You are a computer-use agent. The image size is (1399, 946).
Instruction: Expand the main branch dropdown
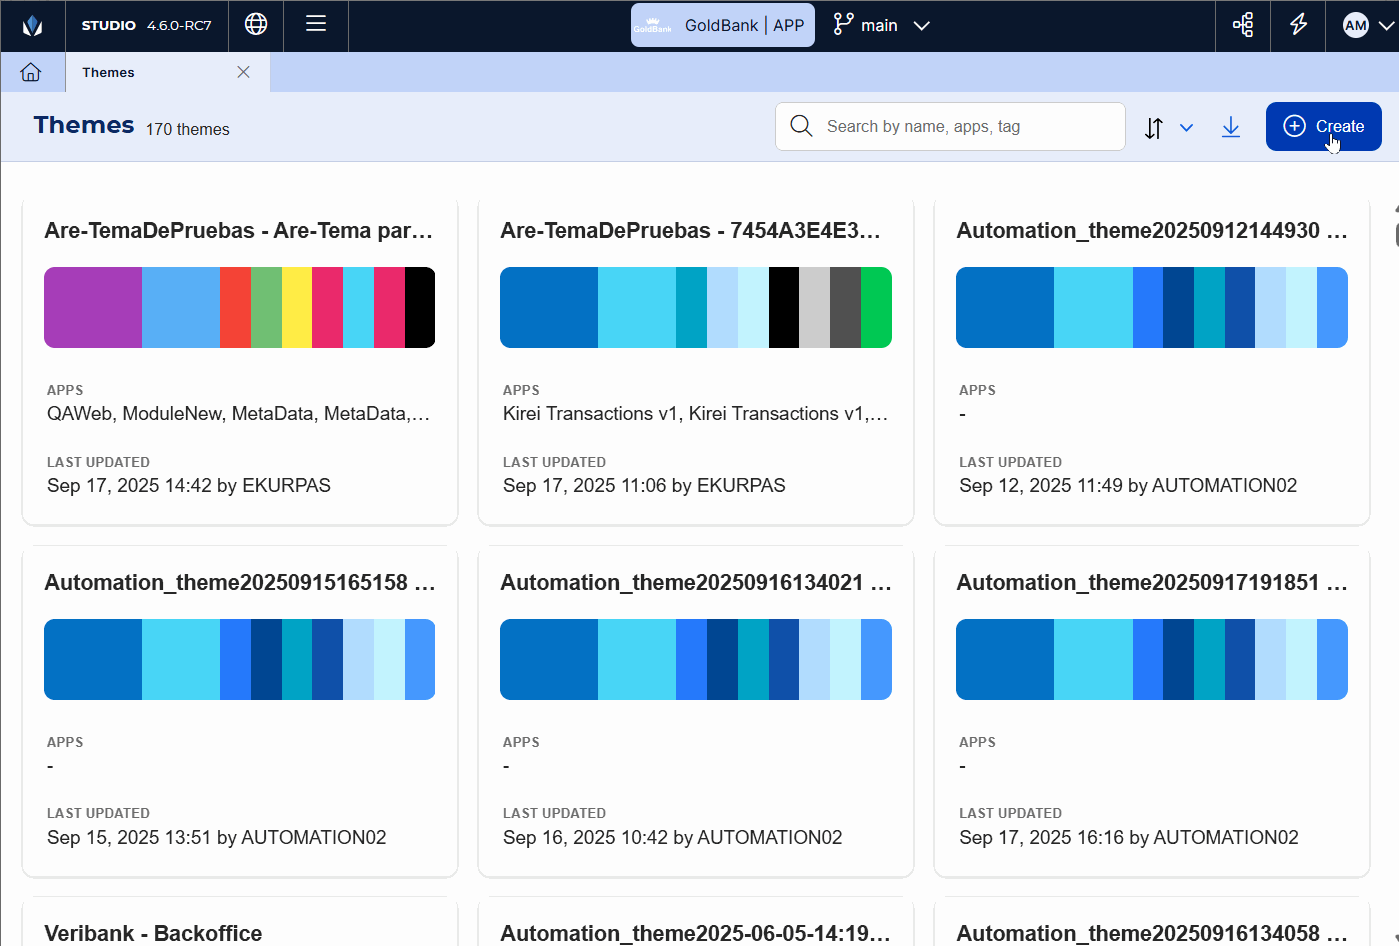pos(920,24)
